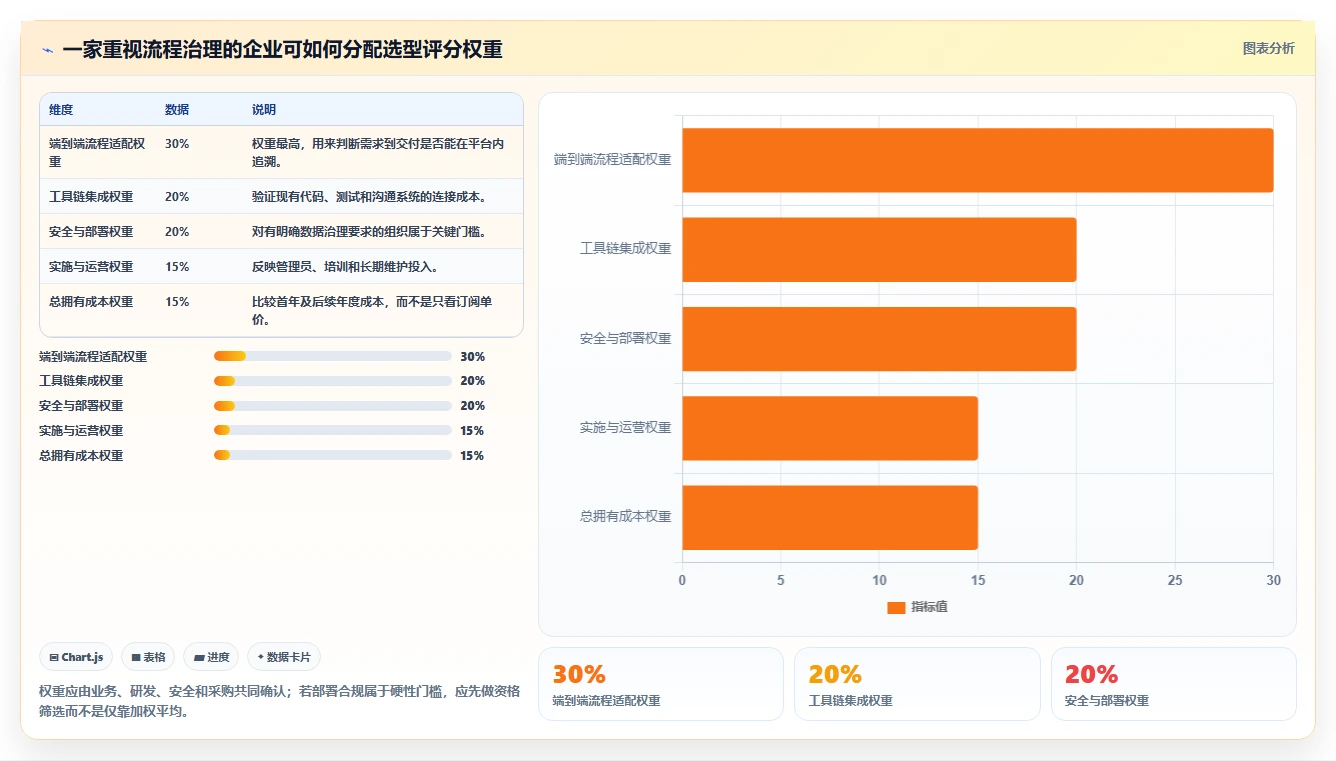Select the Chart.js tag chip
Viewport: 1336px width, 761px height.
coord(76,657)
